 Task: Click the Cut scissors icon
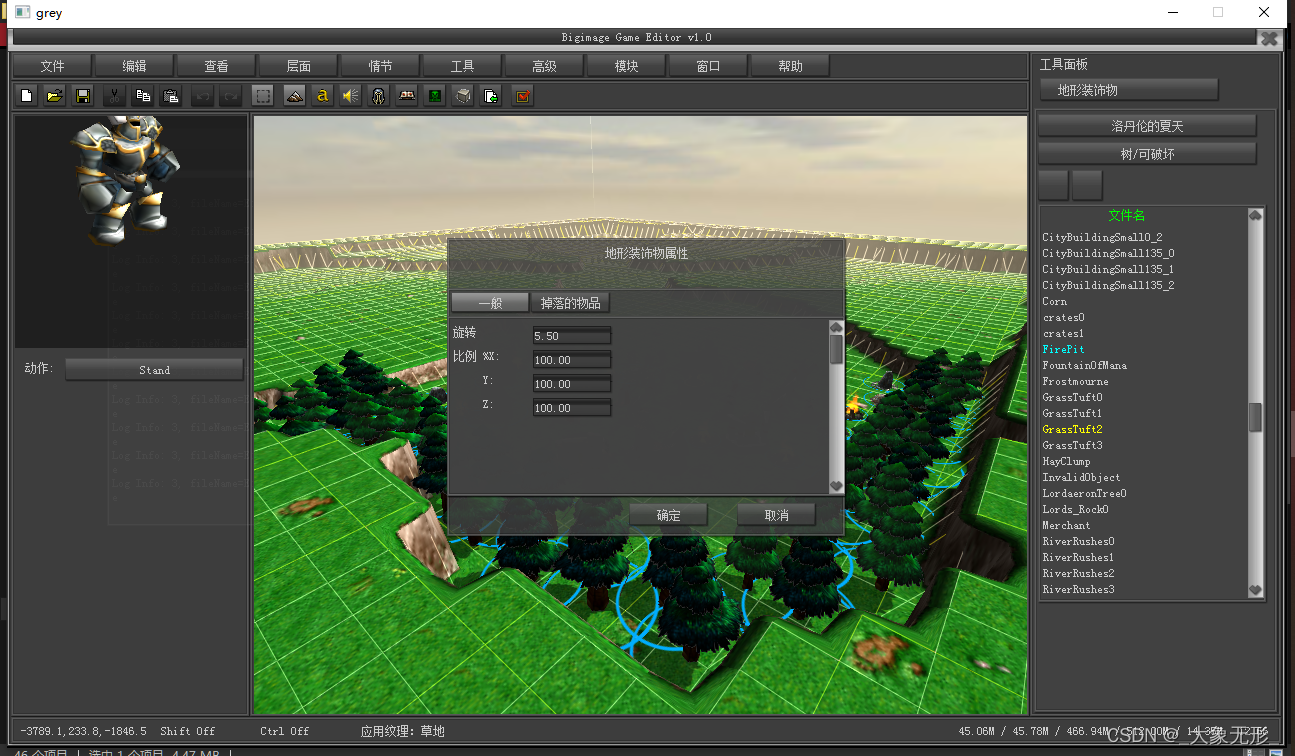pyautogui.click(x=115, y=96)
